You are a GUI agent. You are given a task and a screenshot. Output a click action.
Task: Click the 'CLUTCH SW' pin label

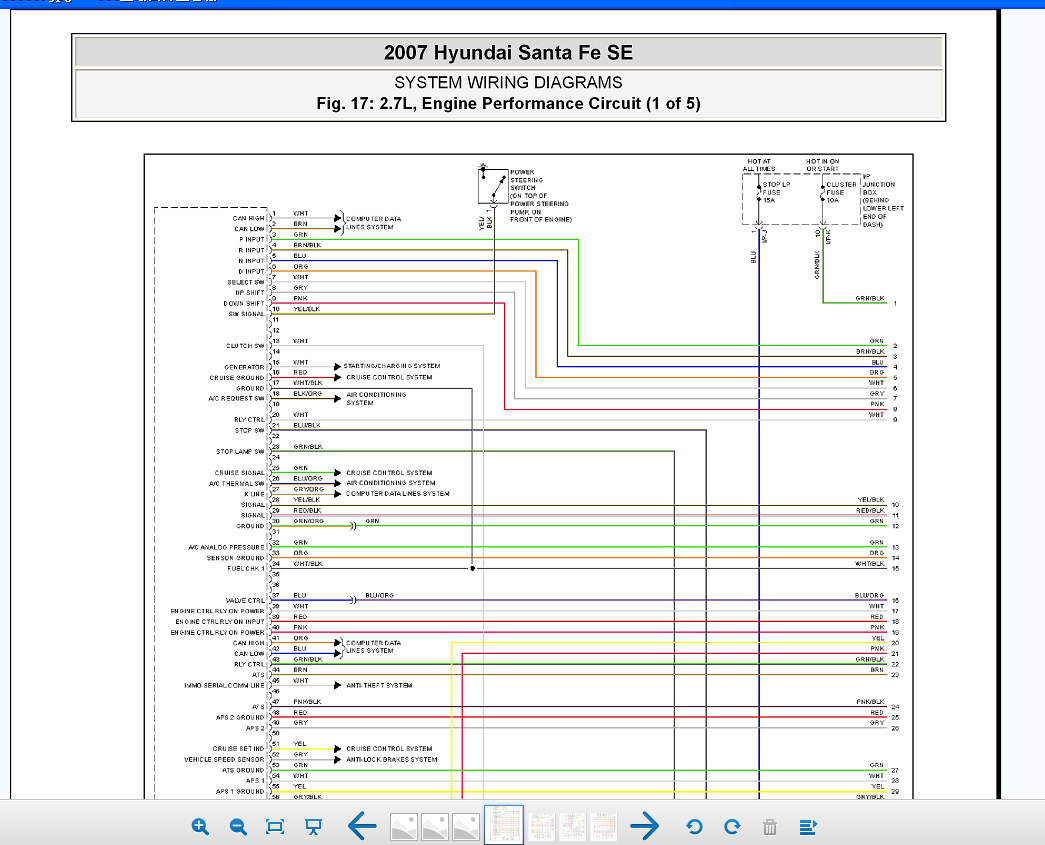pos(245,346)
